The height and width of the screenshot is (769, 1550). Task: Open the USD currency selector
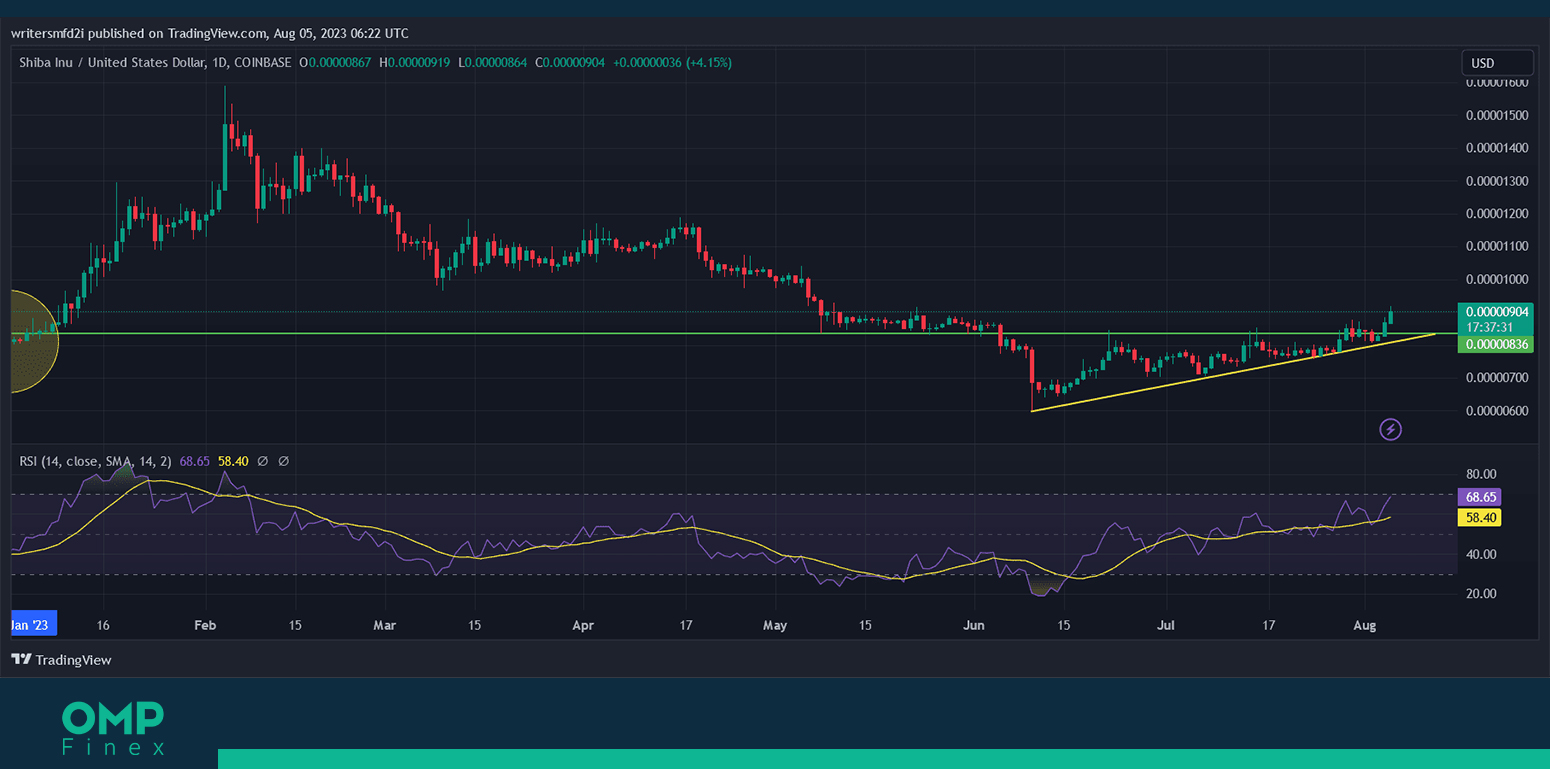click(1497, 63)
